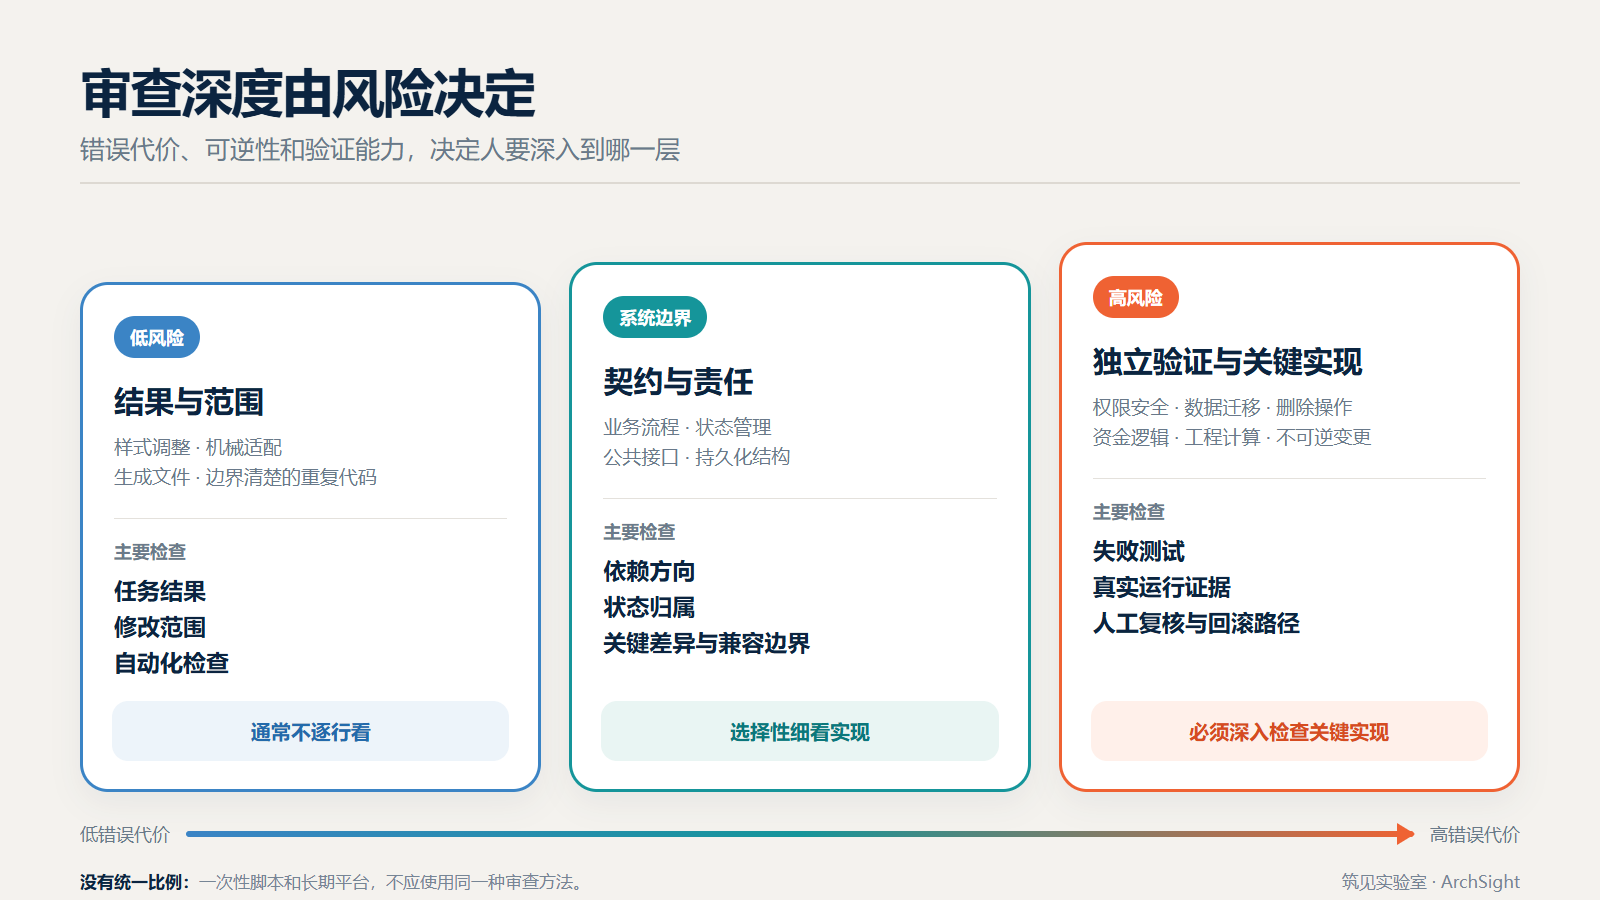The height and width of the screenshot is (900, 1600).
Task: Click the 低错误代价 axis label
Action: pos(125,834)
